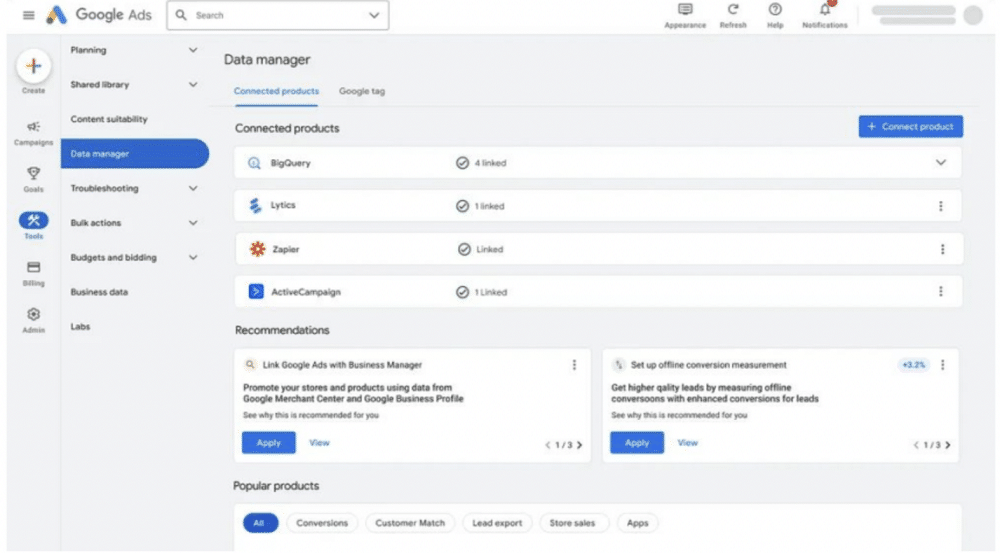This screenshot has width=1000, height=553.
Task: Go to previous Business Manager recommendation
Action: pyautogui.click(x=547, y=445)
